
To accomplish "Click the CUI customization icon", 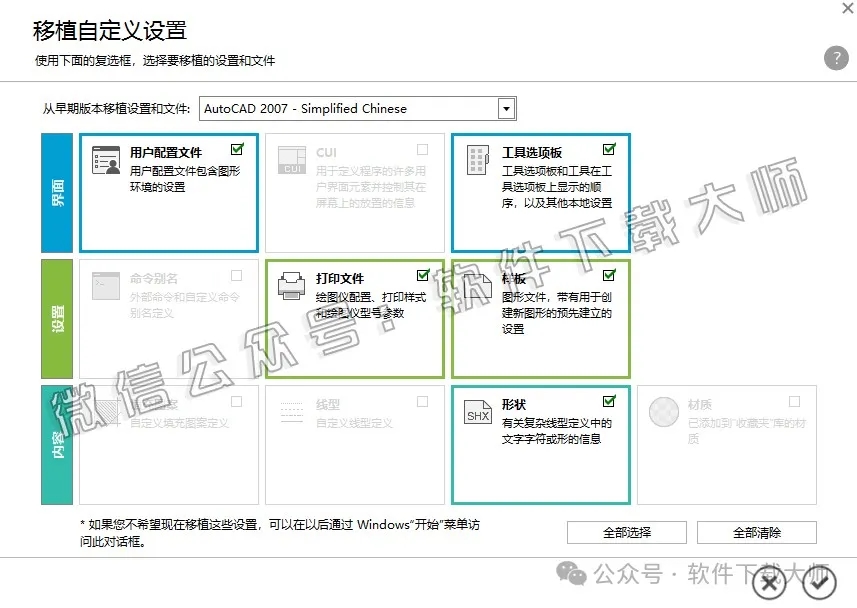I will (x=291, y=160).
